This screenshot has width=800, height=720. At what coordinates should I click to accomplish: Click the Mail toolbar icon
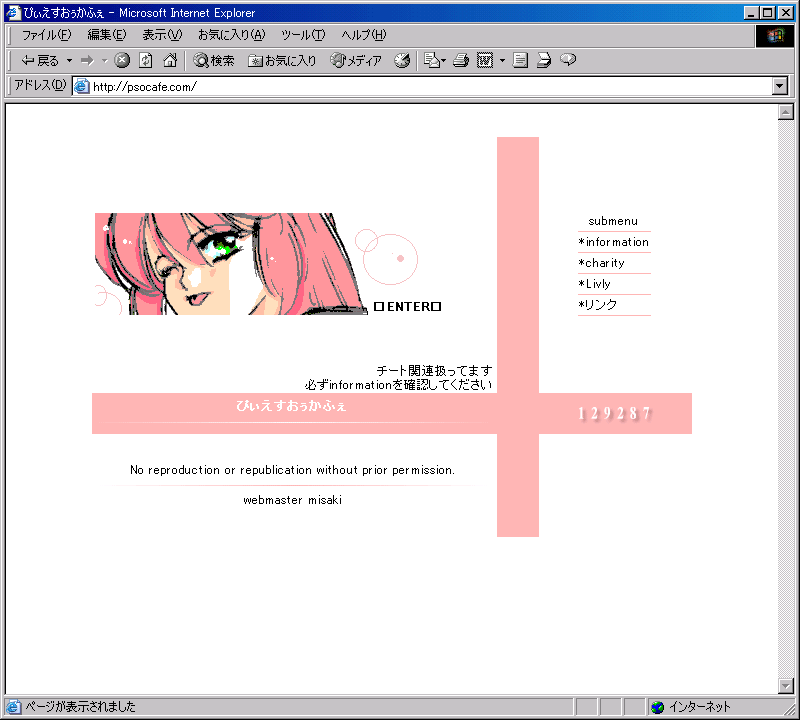432,60
